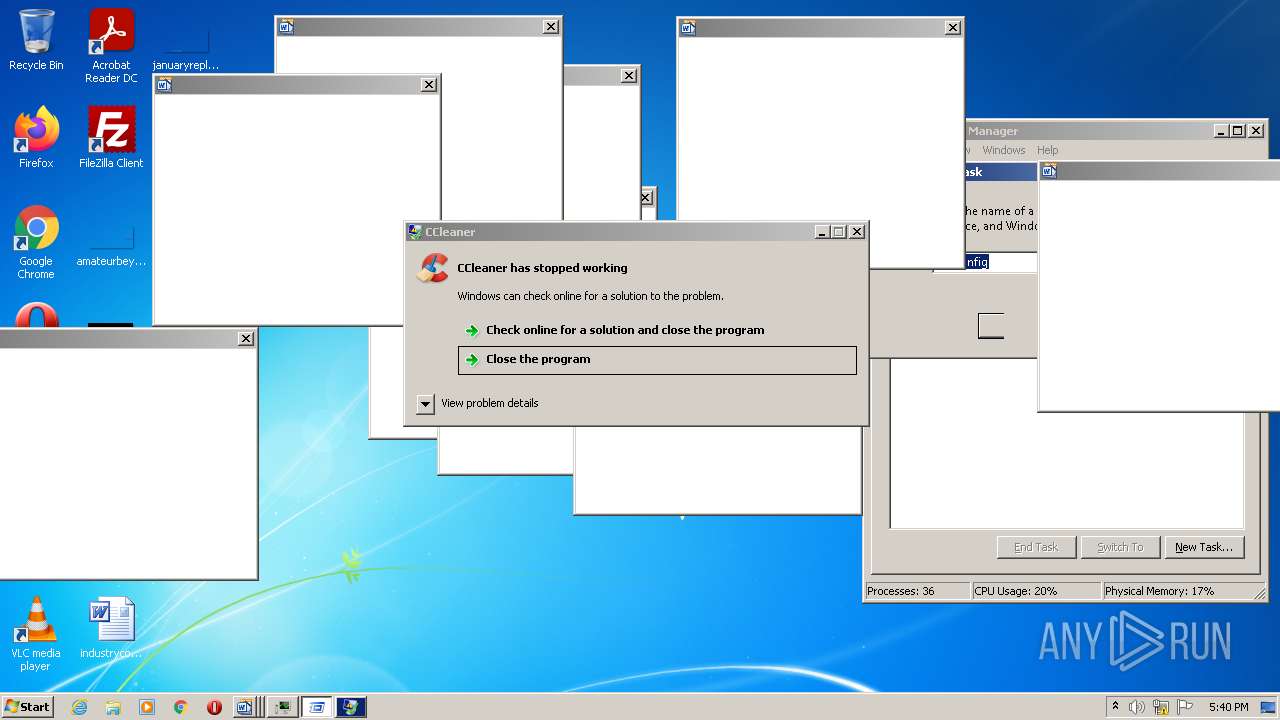Minimize the Task Manager window
Screen dimensions: 1280x720
[x=1222, y=131]
